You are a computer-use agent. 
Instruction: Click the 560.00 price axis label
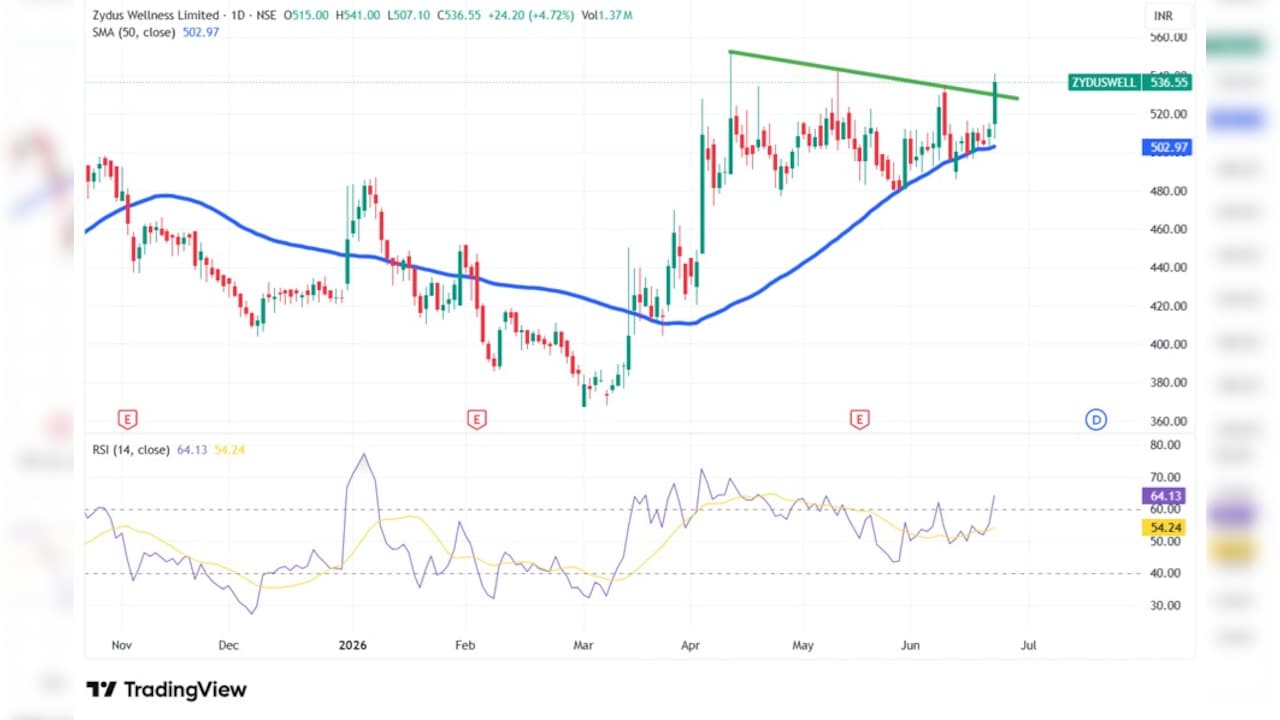(1168, 38)
